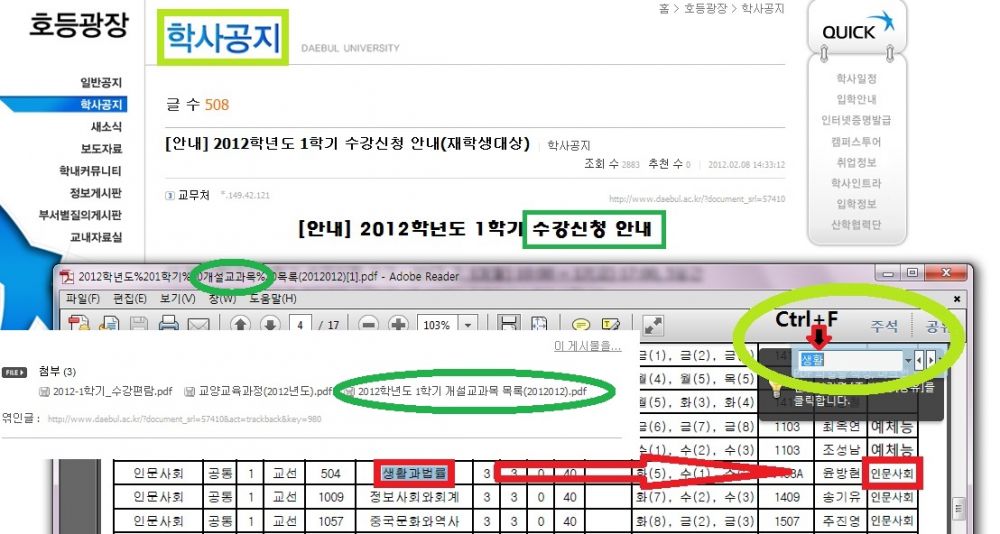Screen dimensions: 1000x534
Task: Zoom in with the plus button
Action: (398, 324)
